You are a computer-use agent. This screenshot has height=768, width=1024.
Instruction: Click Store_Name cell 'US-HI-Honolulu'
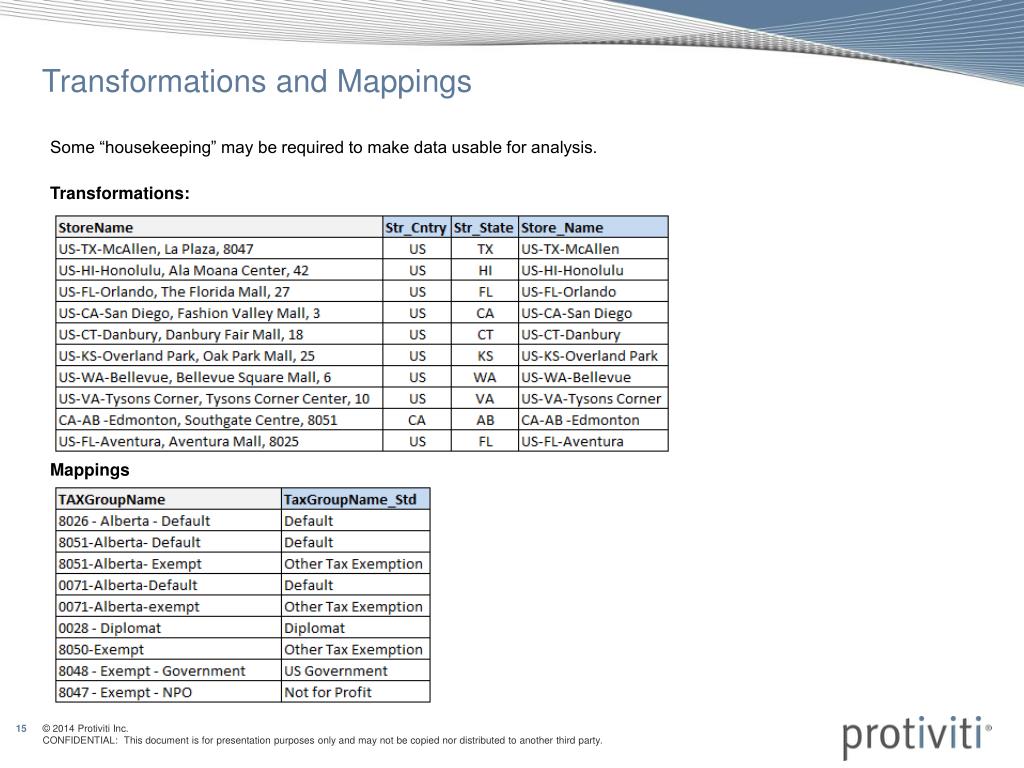pos(593,270)
